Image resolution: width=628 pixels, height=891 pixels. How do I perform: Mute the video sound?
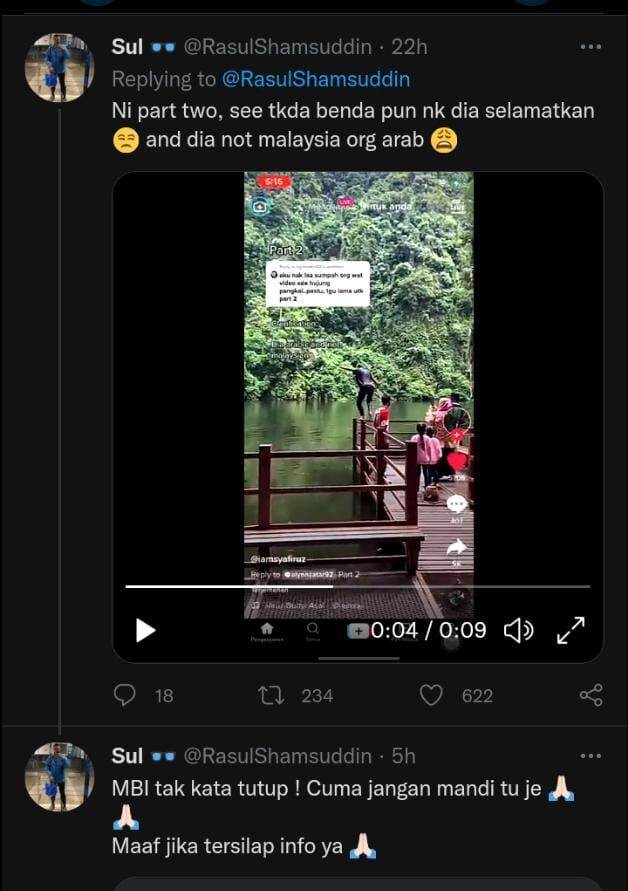pyautogui.click(x=518, y=630)
